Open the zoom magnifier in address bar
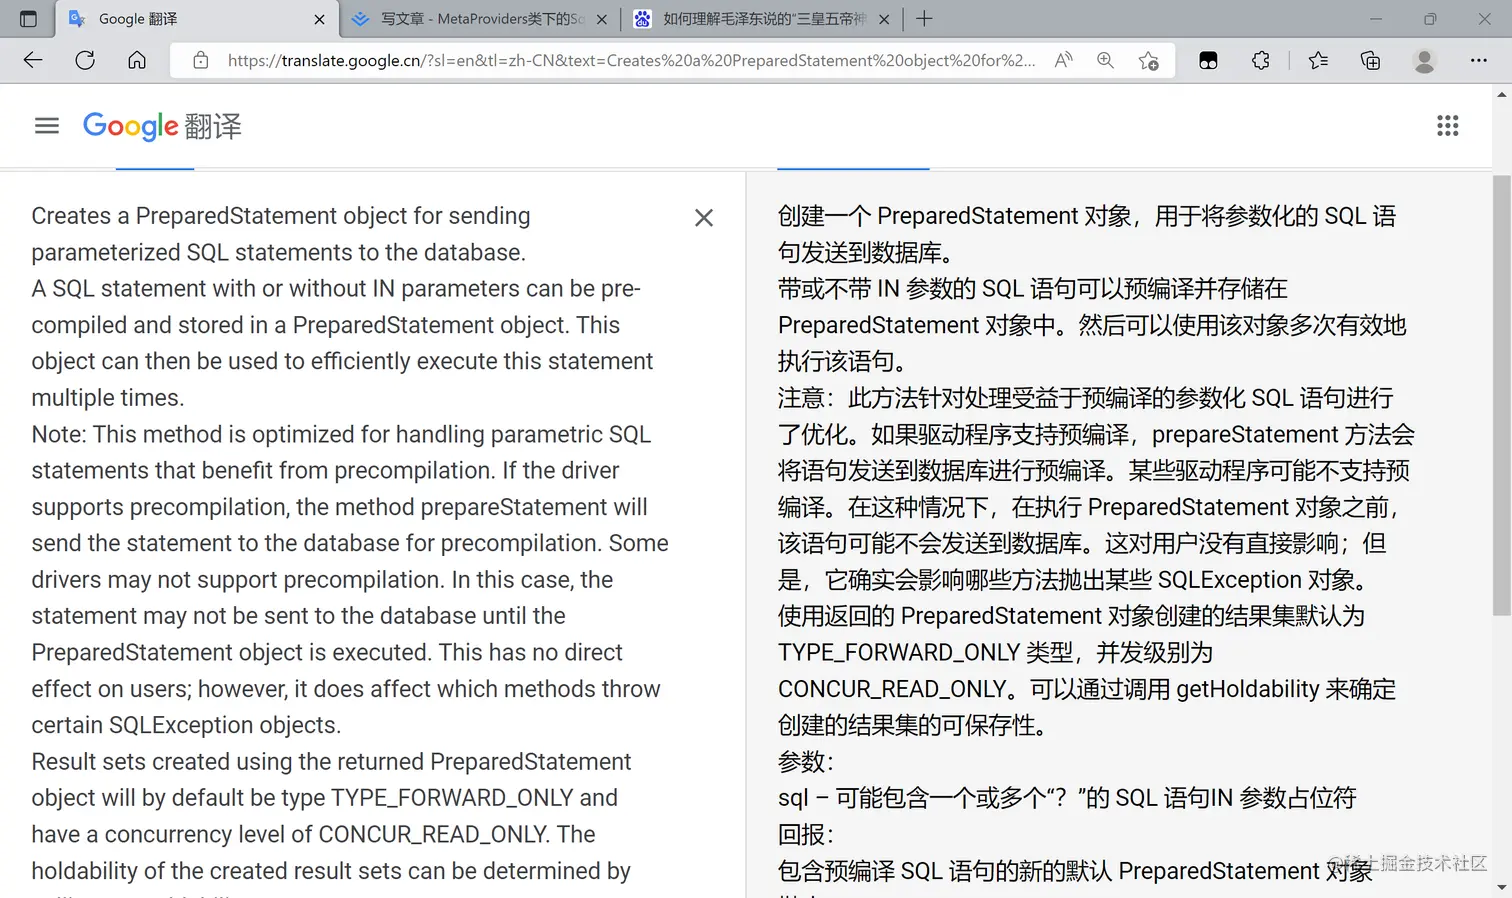The image size is (1512, 898). tap(1105, 60)
